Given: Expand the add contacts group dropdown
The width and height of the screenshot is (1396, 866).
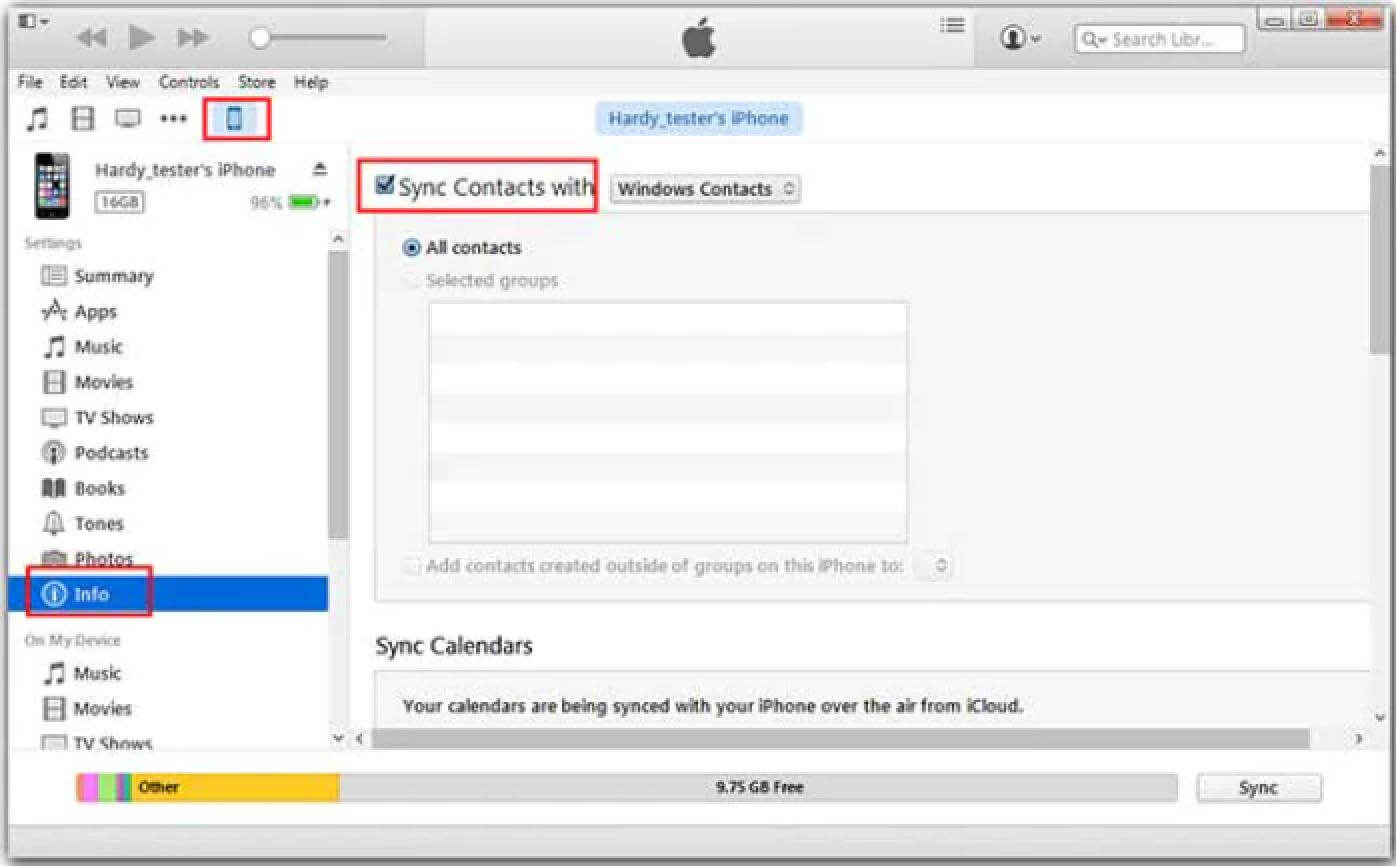Looking at the screenshot, I should [x=936, y=565].
